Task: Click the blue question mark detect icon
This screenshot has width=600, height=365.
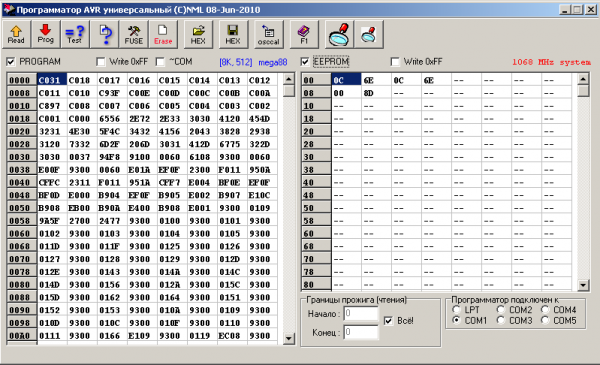Action: (105, 34)
